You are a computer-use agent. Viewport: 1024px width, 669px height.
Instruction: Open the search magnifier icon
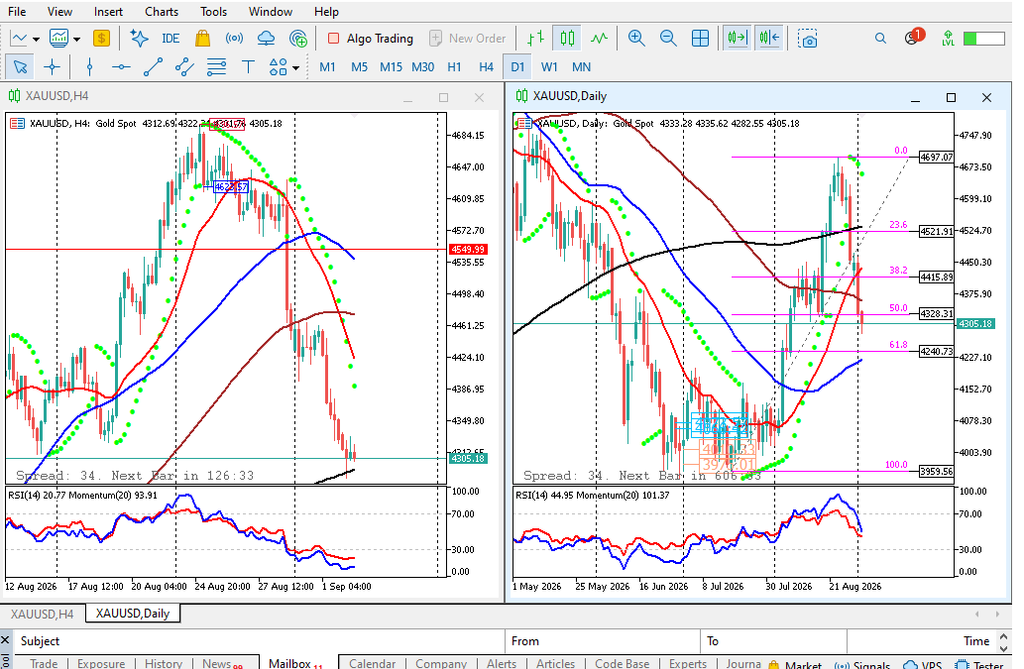(880, 39)
